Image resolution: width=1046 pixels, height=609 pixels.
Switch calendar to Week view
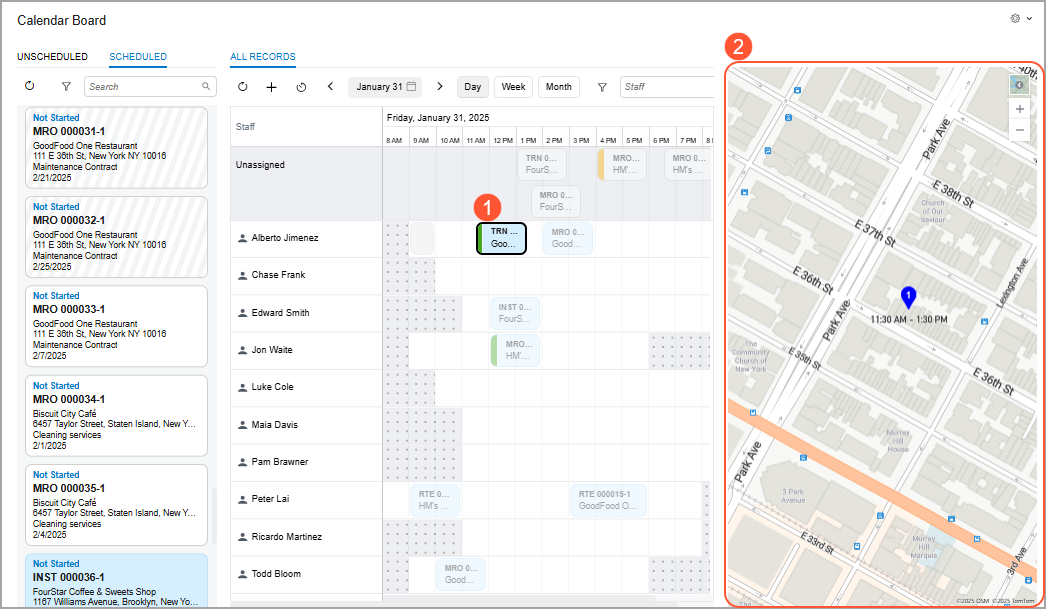(x=513, y=87)
